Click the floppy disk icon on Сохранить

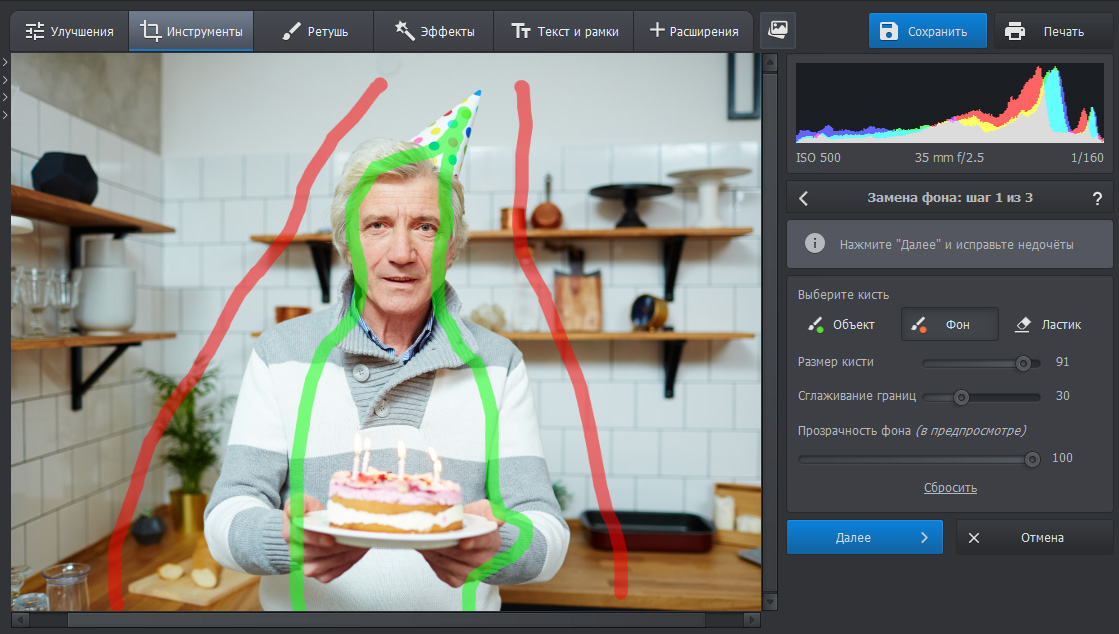point(888,31)
